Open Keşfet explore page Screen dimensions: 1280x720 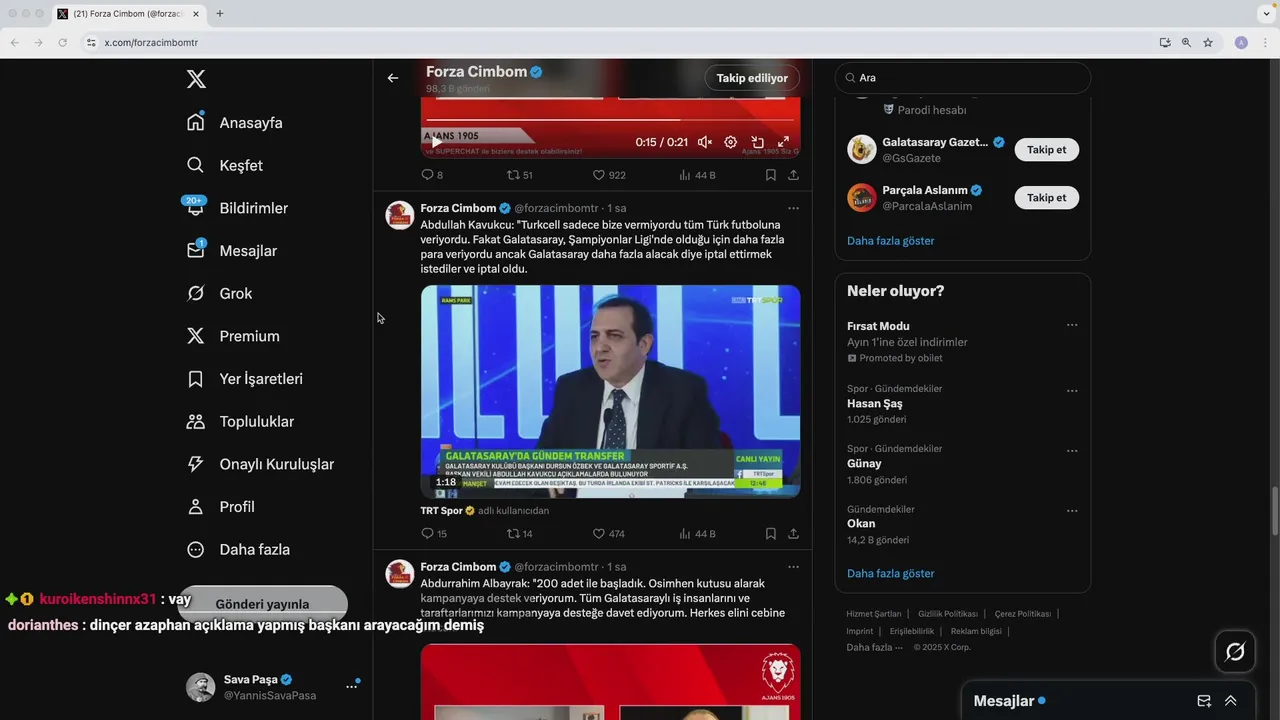point(225,165)
